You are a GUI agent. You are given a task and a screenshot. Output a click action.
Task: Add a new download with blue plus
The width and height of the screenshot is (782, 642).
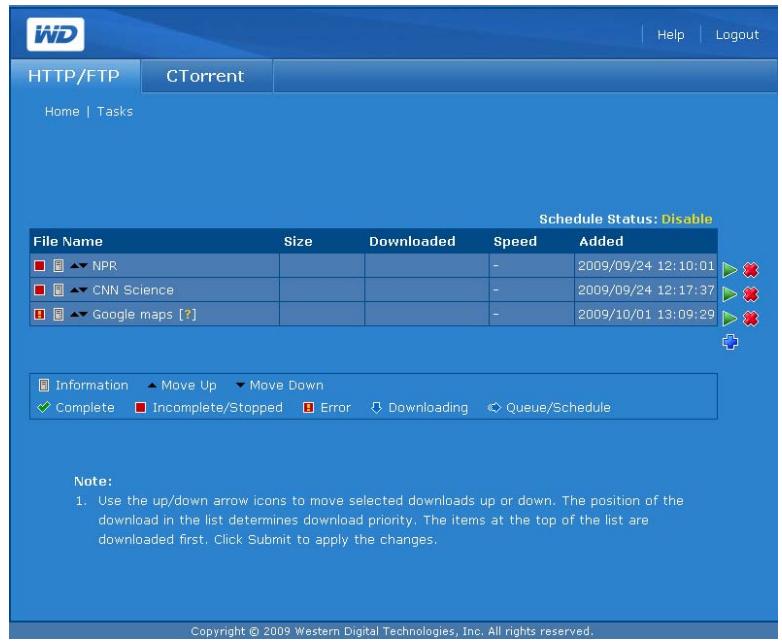pyautogui.click(x=730, y=342)
